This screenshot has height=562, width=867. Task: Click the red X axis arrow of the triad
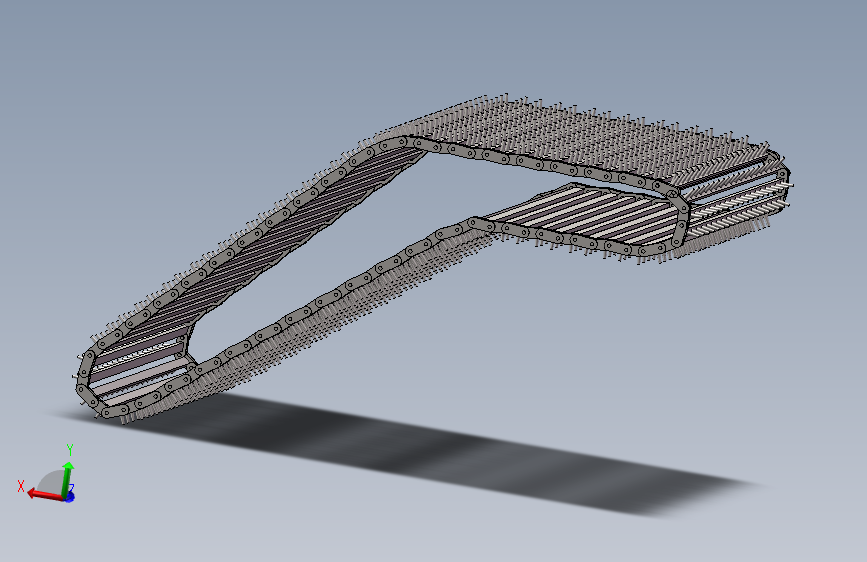click(46, 494)
